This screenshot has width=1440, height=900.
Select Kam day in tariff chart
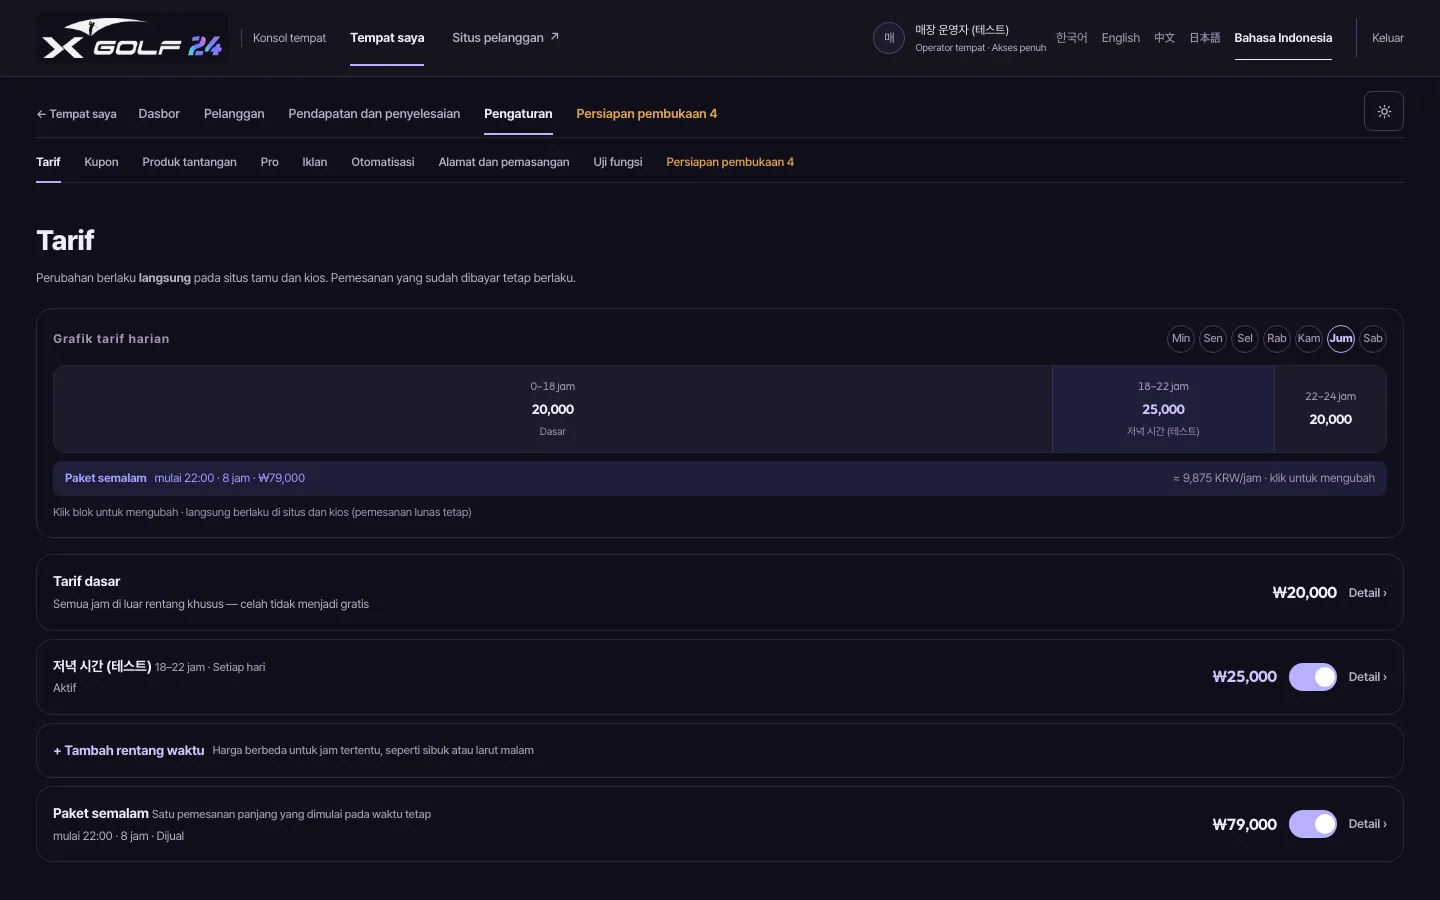1309,339
